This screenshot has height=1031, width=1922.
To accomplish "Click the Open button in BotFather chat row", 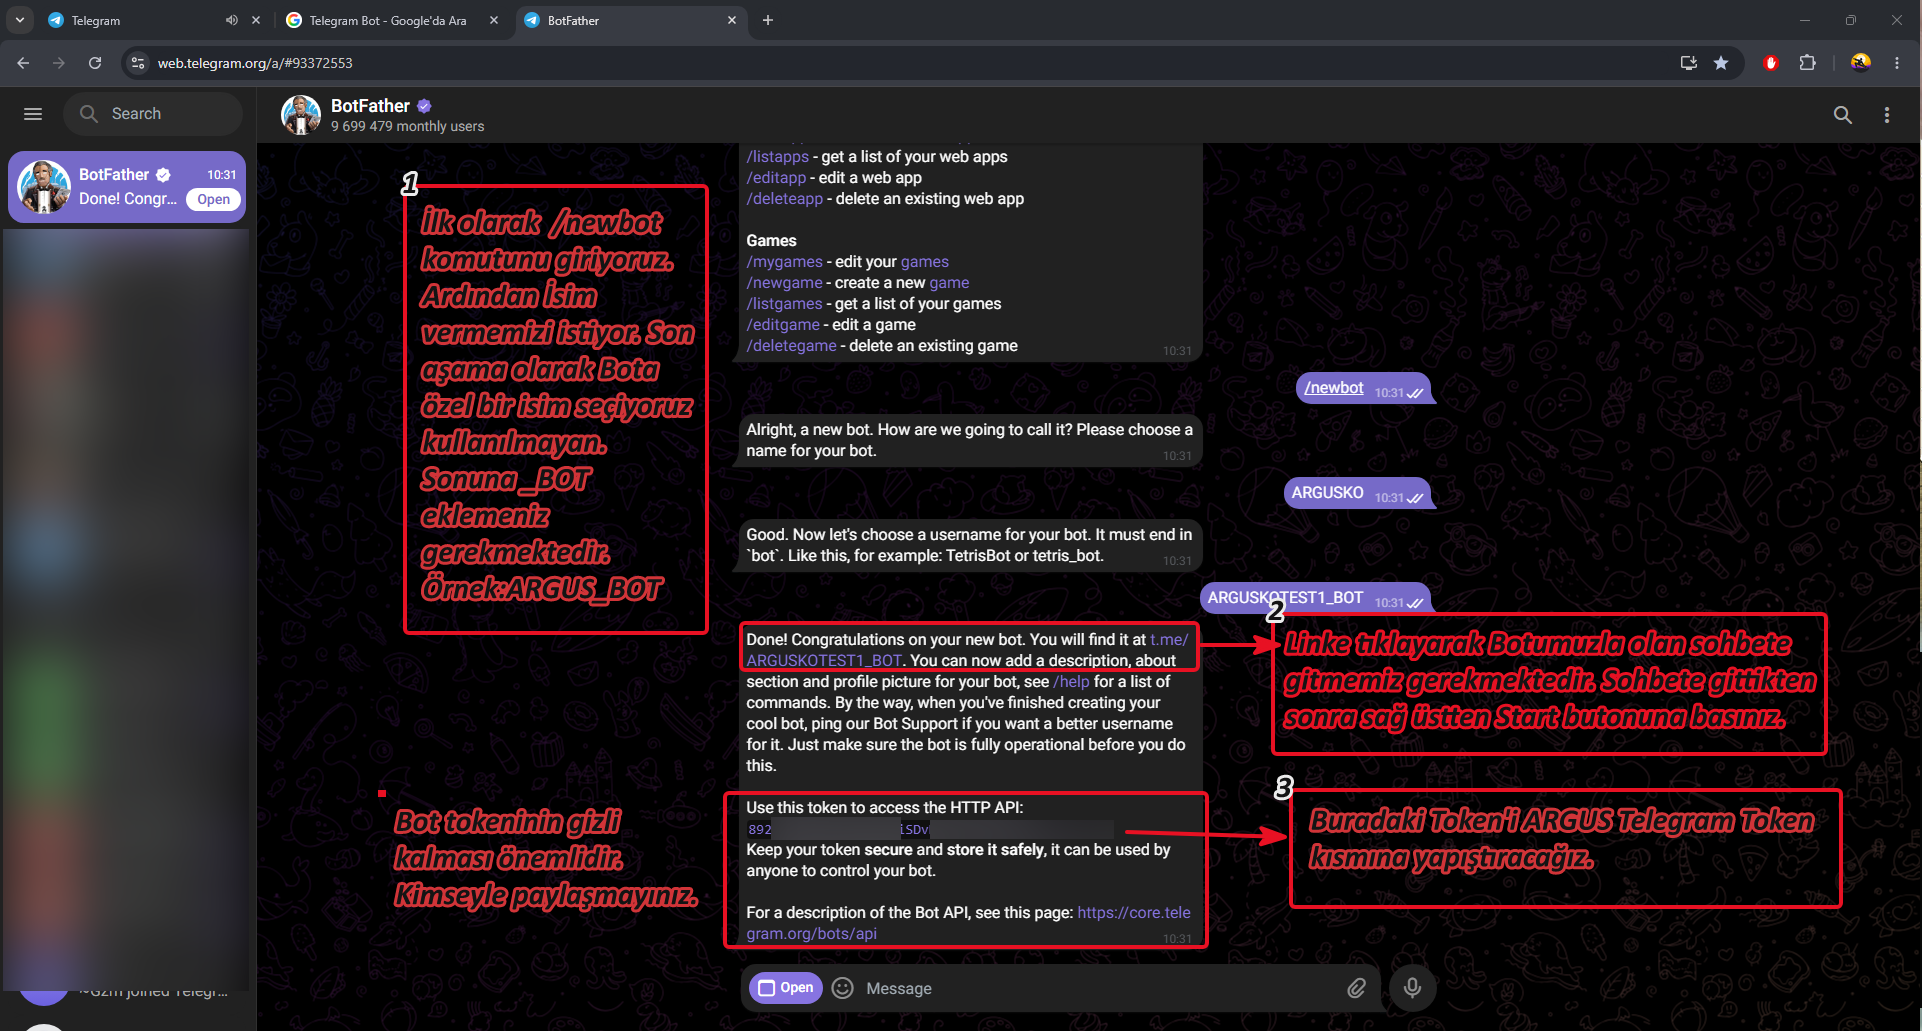I will click(213, 199).
